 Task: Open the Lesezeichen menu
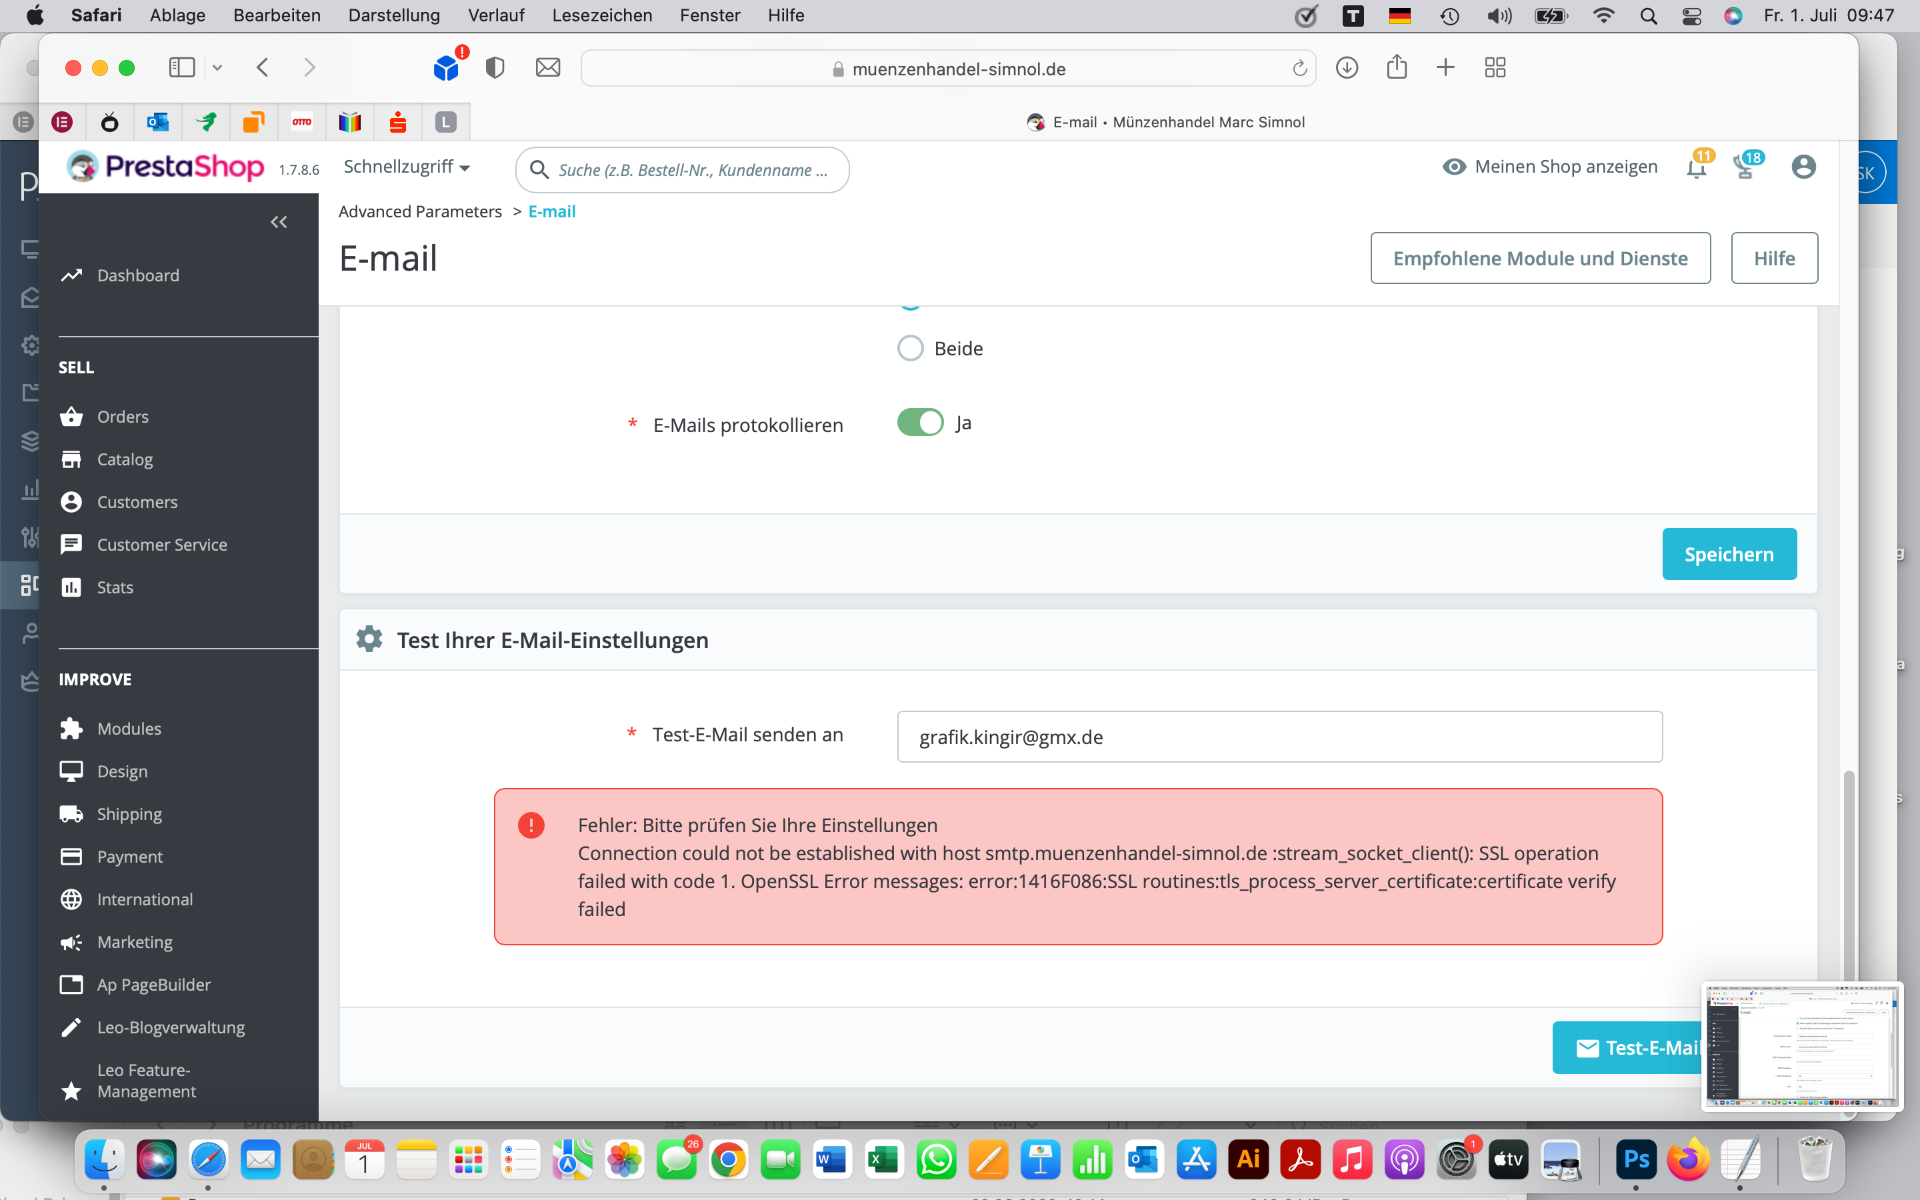602,15
